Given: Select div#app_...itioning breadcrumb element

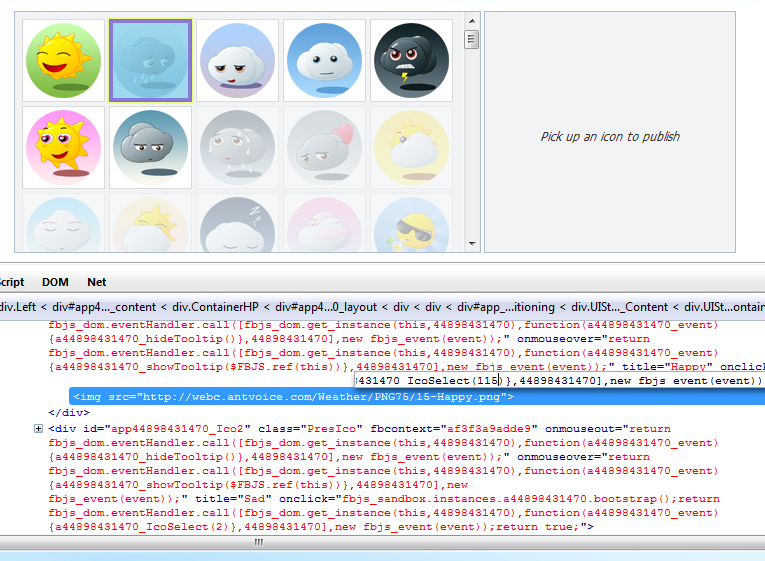Looking at the screenshot, I should [506, 307].
